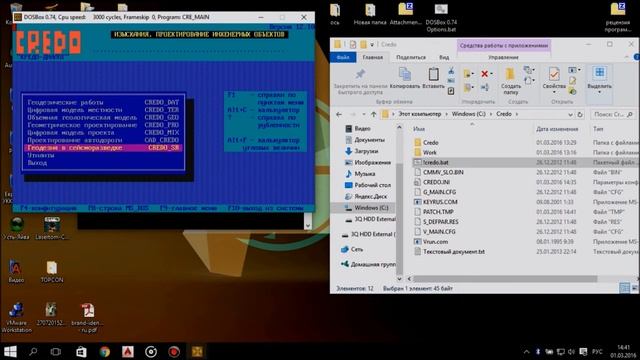Click the Rename icon in Organize group

tap(484, 87)
